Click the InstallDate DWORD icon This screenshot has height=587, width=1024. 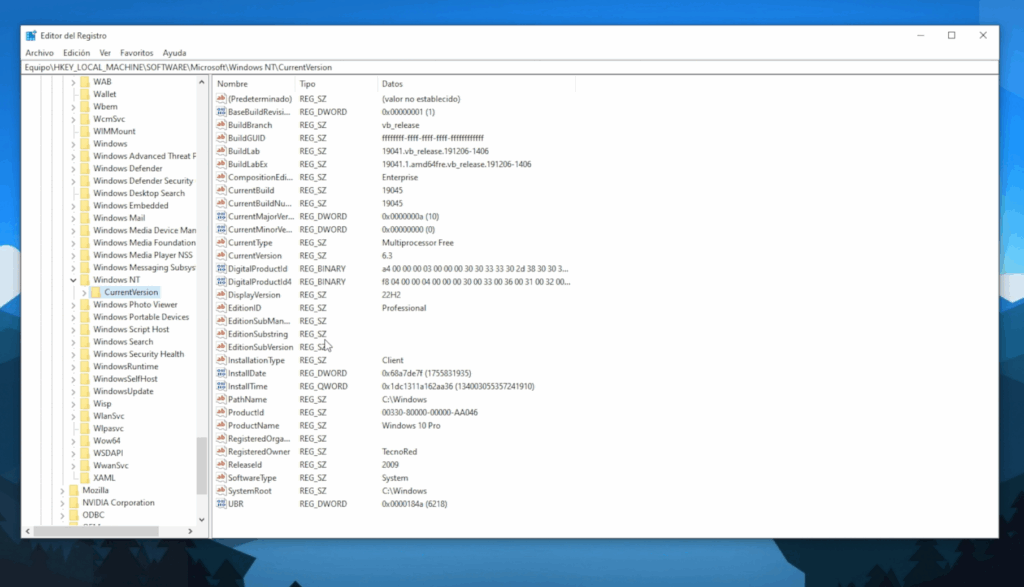(x=221, y=373)
